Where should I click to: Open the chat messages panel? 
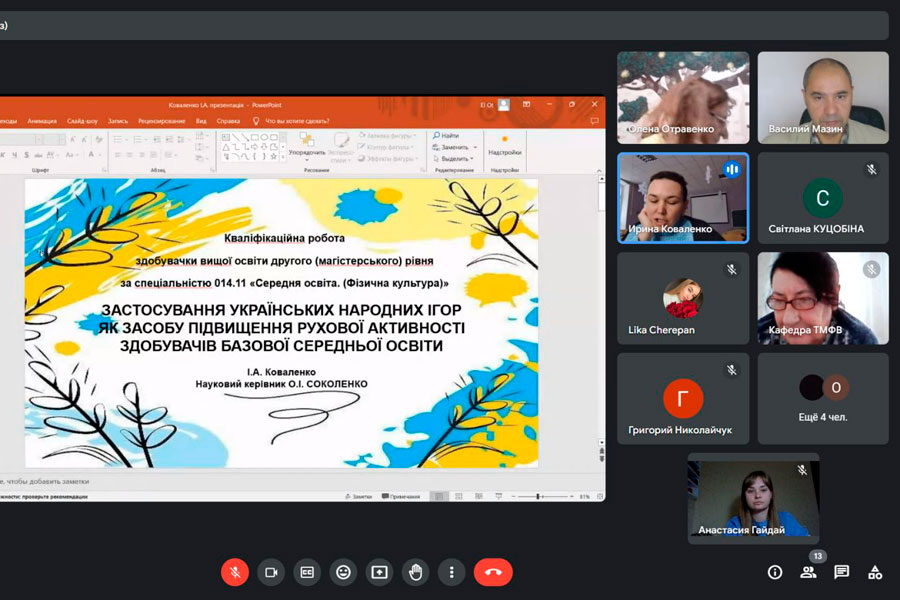(x=842, y=572)
